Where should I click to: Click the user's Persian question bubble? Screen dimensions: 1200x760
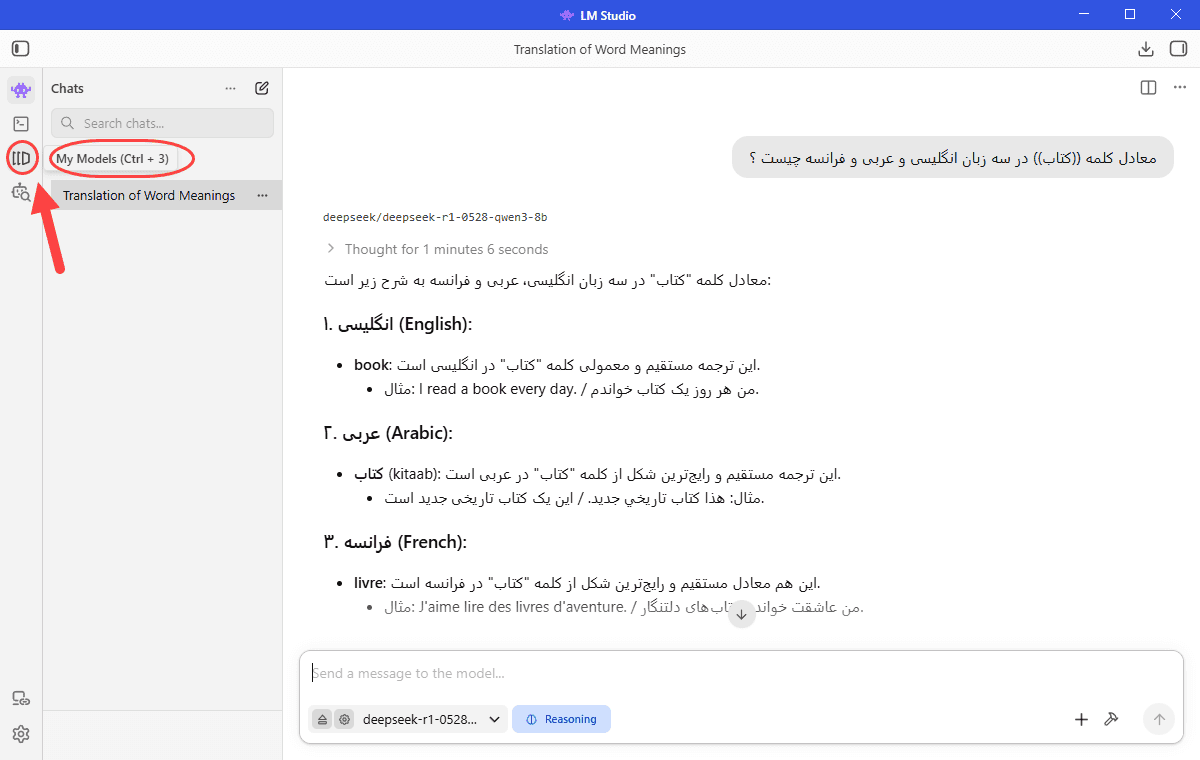coord(952,158)
